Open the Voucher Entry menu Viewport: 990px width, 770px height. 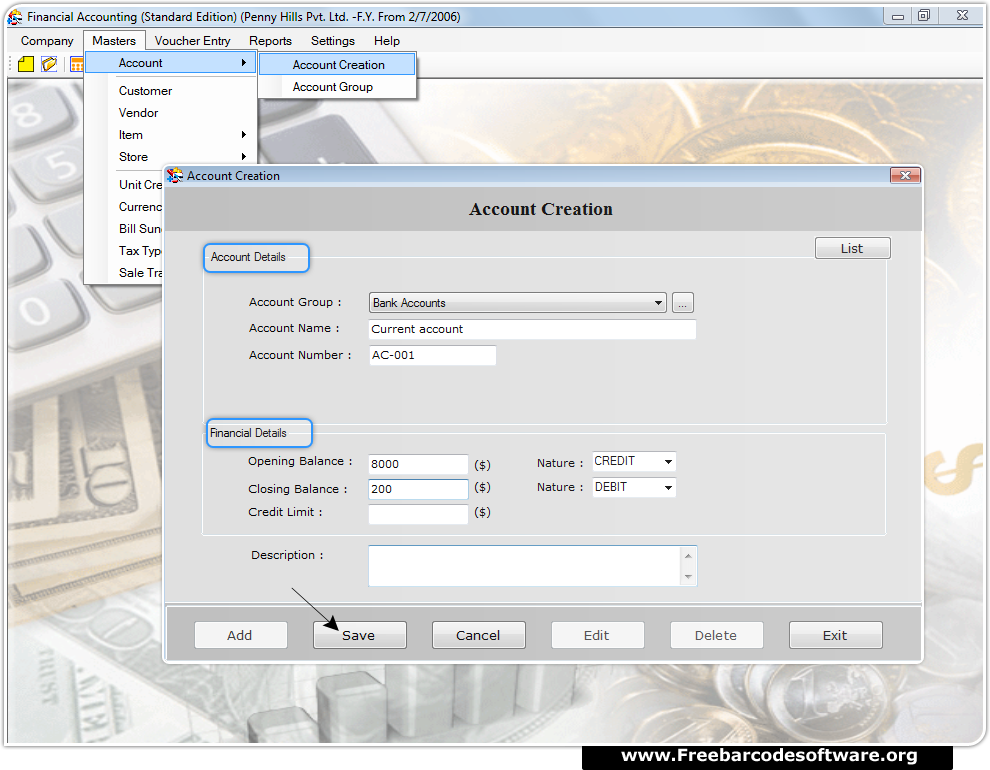coord(193,41)
